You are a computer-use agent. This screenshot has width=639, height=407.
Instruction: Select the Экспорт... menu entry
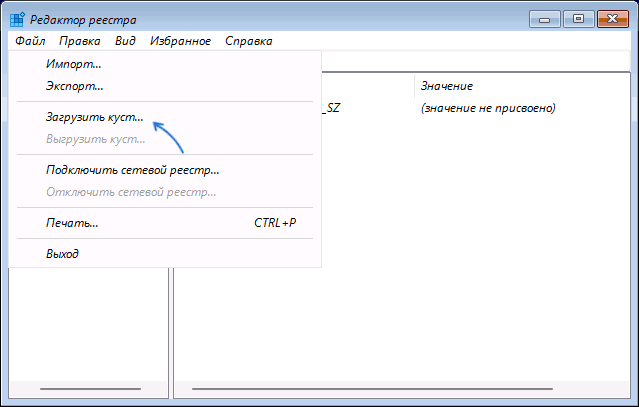pos(74,86)
